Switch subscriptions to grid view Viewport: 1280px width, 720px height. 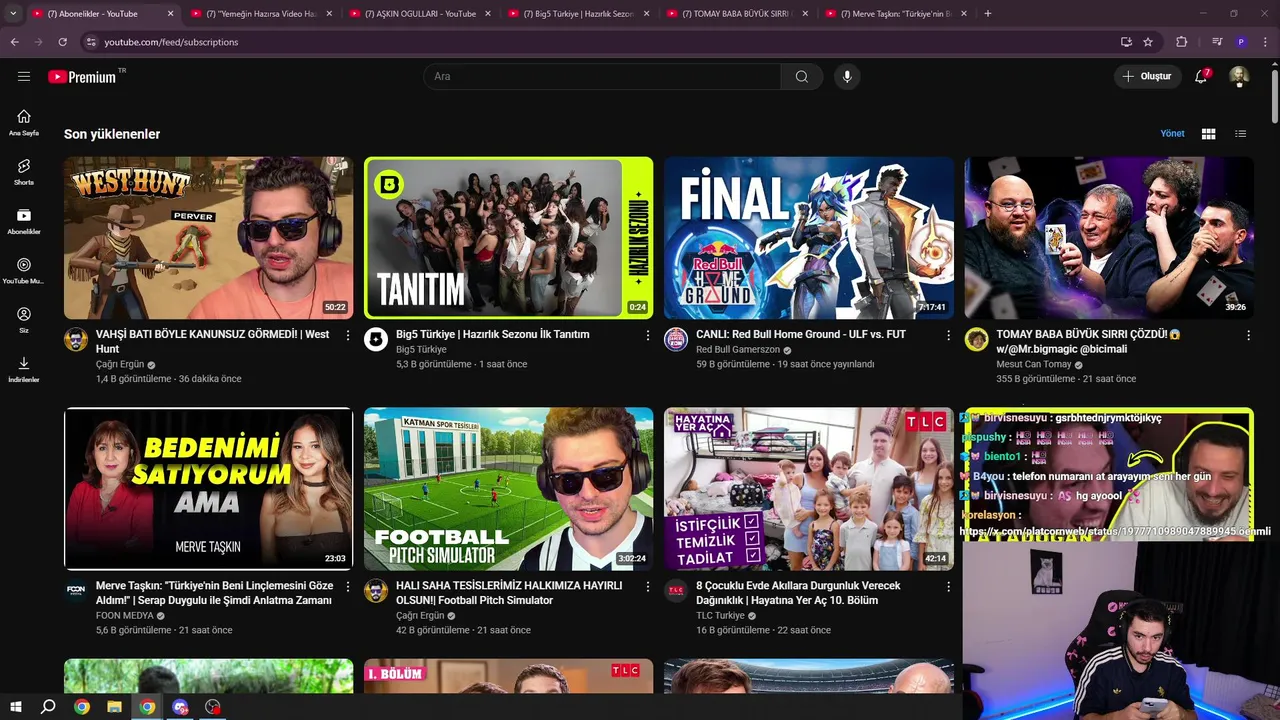[1208, 133]
